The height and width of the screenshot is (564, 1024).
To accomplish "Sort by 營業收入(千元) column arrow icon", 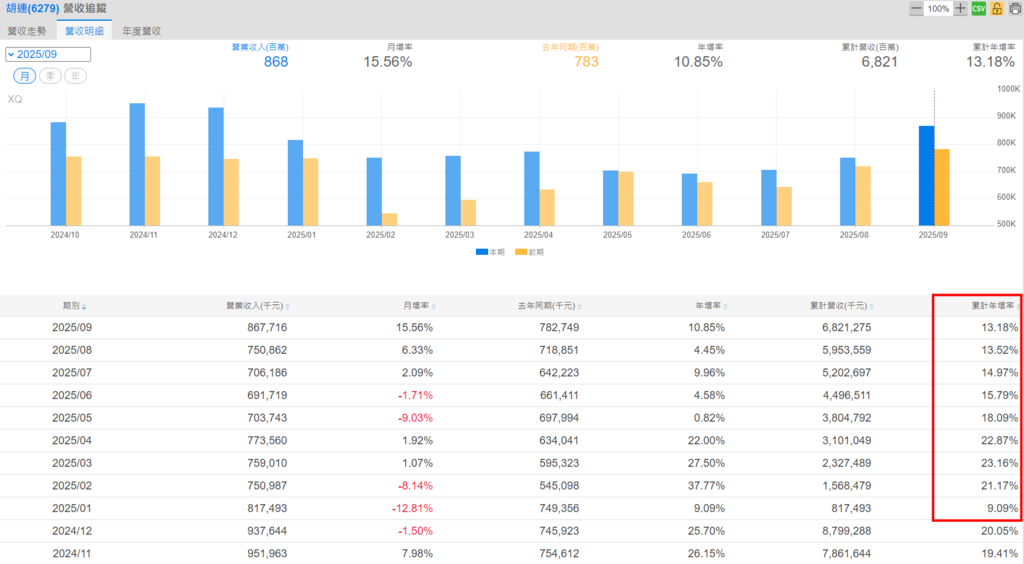I will coord(287,306).
